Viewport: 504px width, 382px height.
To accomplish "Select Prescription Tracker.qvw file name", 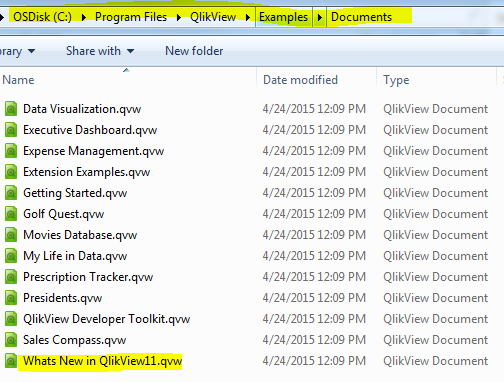I will (88, 277).
